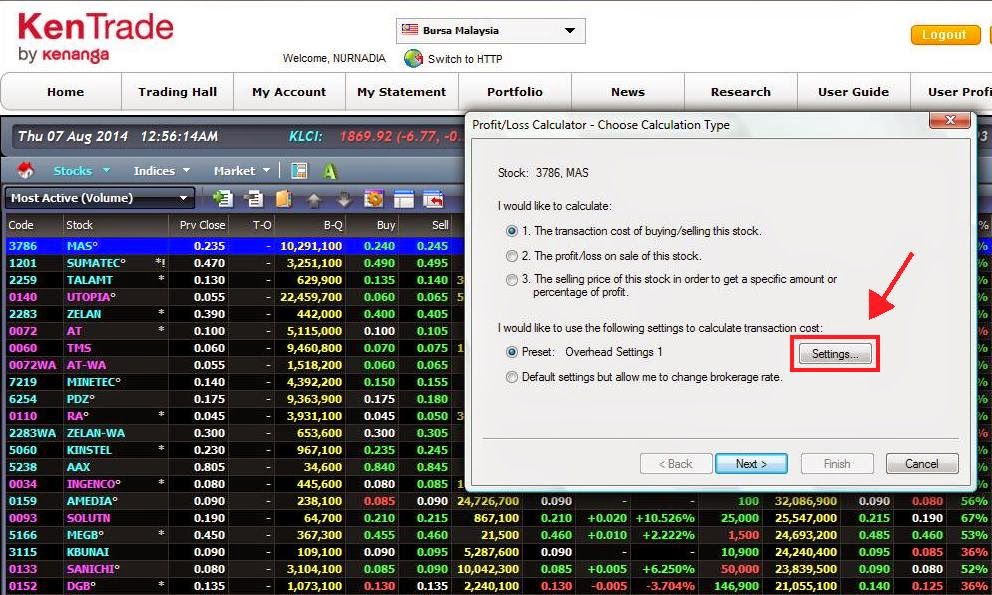Select the Preset Overhead Settings 1 option
992x595 pixels.
(x=512, y=351)
